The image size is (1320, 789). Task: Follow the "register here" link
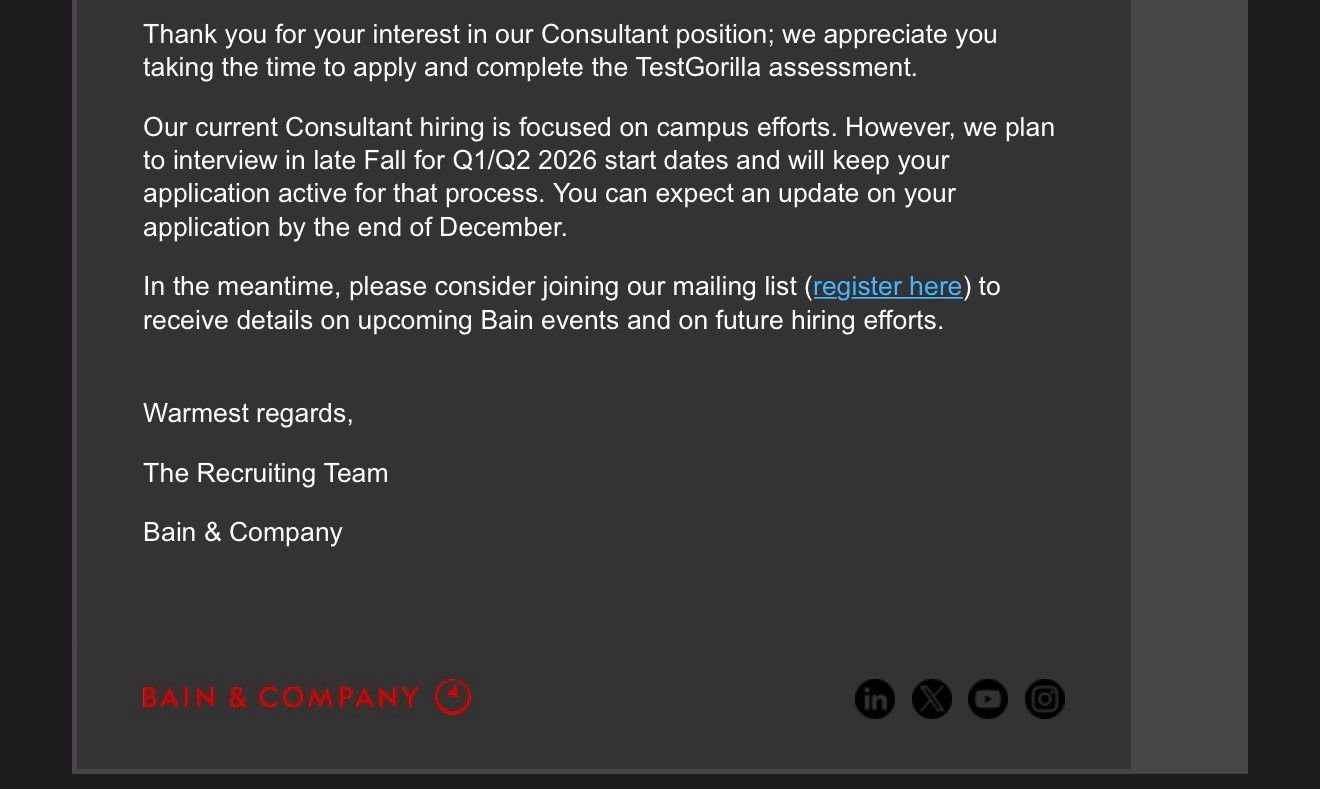coord(888,287)
